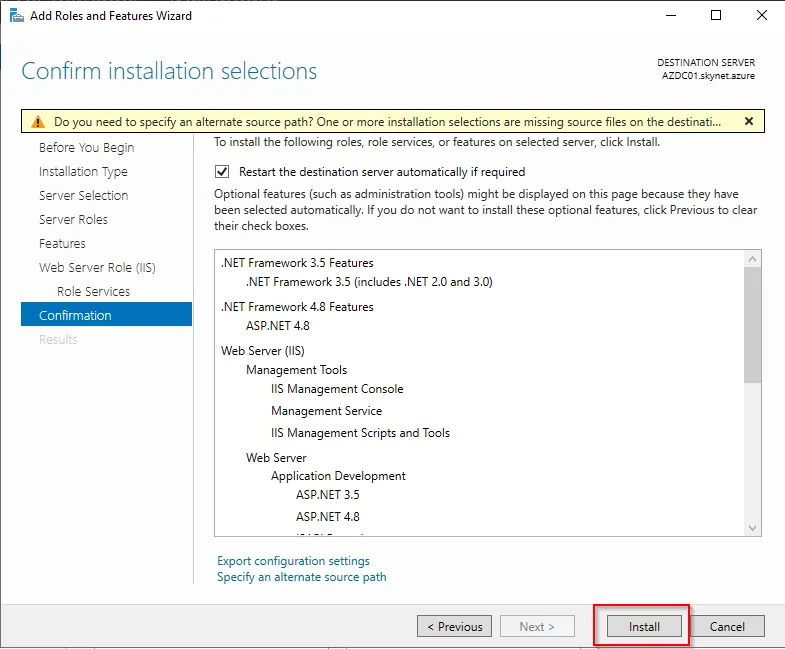785x649 pixels.
Task: Click Specify an alternate source path link
Action: click(x=302, y=577)
